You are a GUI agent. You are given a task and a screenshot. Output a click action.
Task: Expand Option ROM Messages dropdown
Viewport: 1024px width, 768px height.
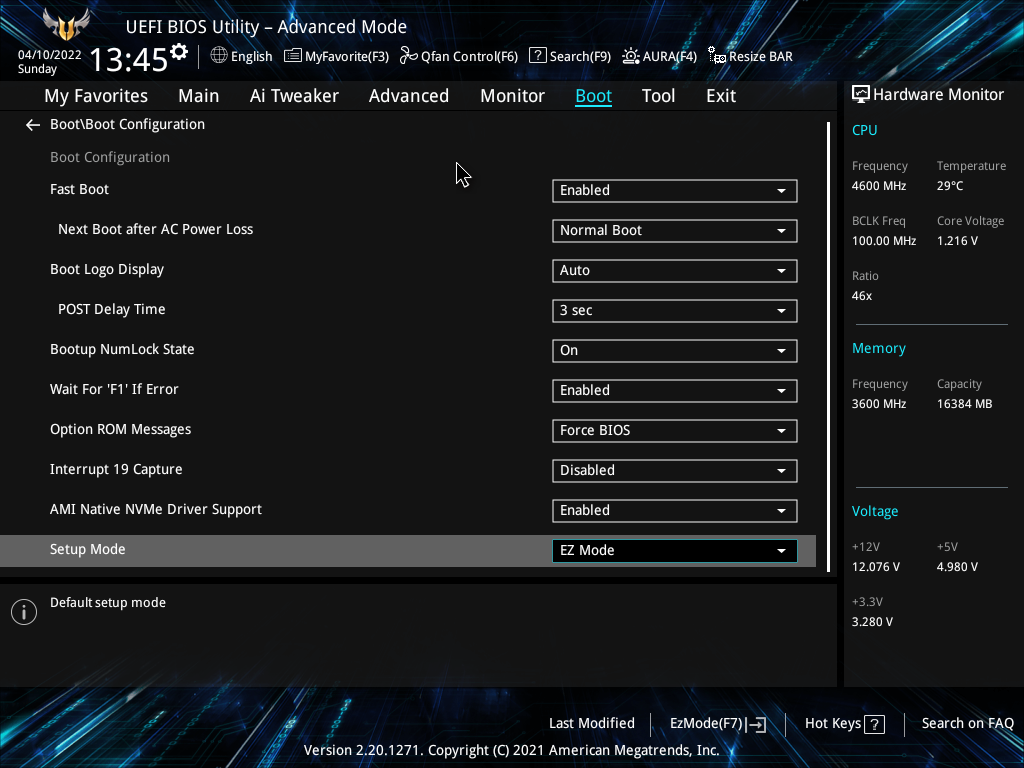click(x=675, y=430)
